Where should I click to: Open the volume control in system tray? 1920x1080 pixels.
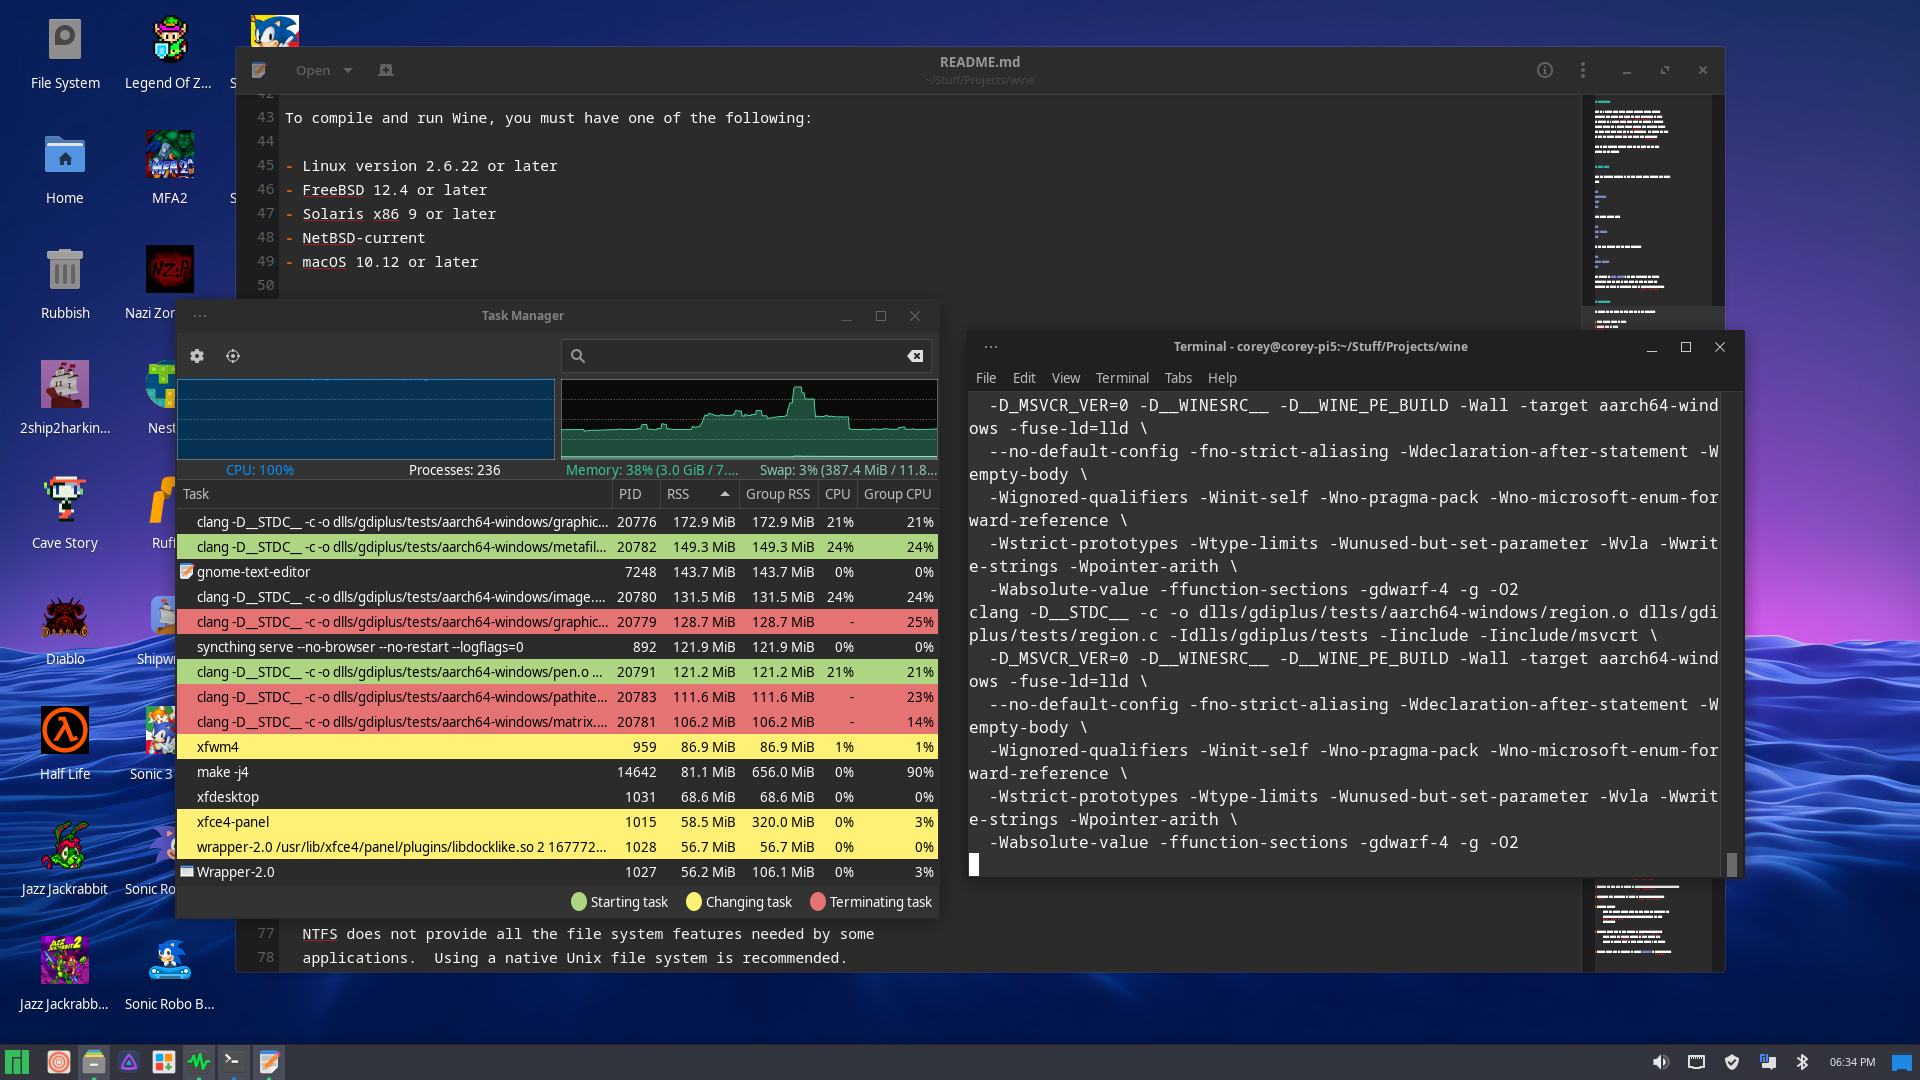coord(1660,1062)
